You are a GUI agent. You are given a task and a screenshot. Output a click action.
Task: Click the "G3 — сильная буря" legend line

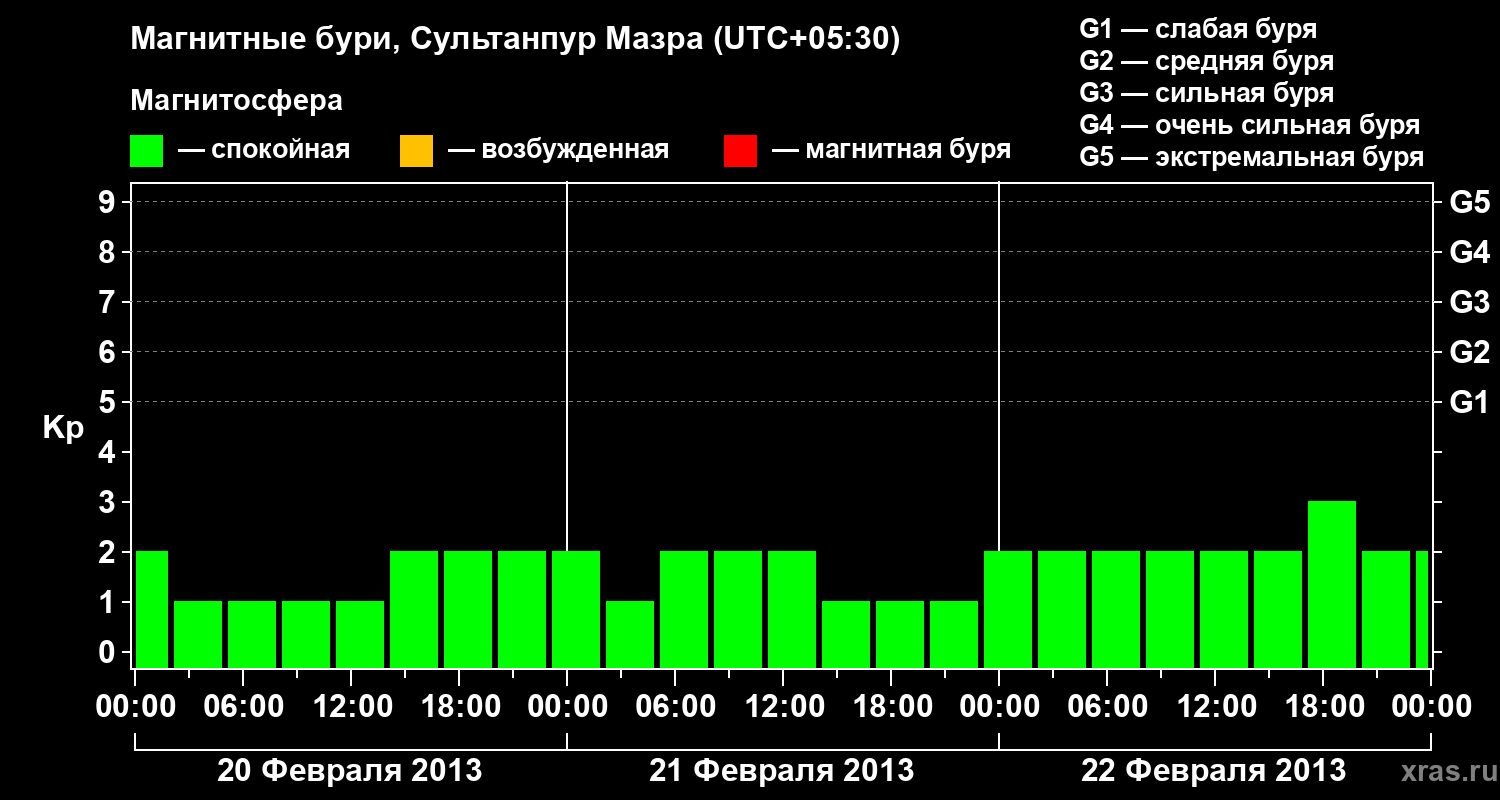tap(1206, 93)
